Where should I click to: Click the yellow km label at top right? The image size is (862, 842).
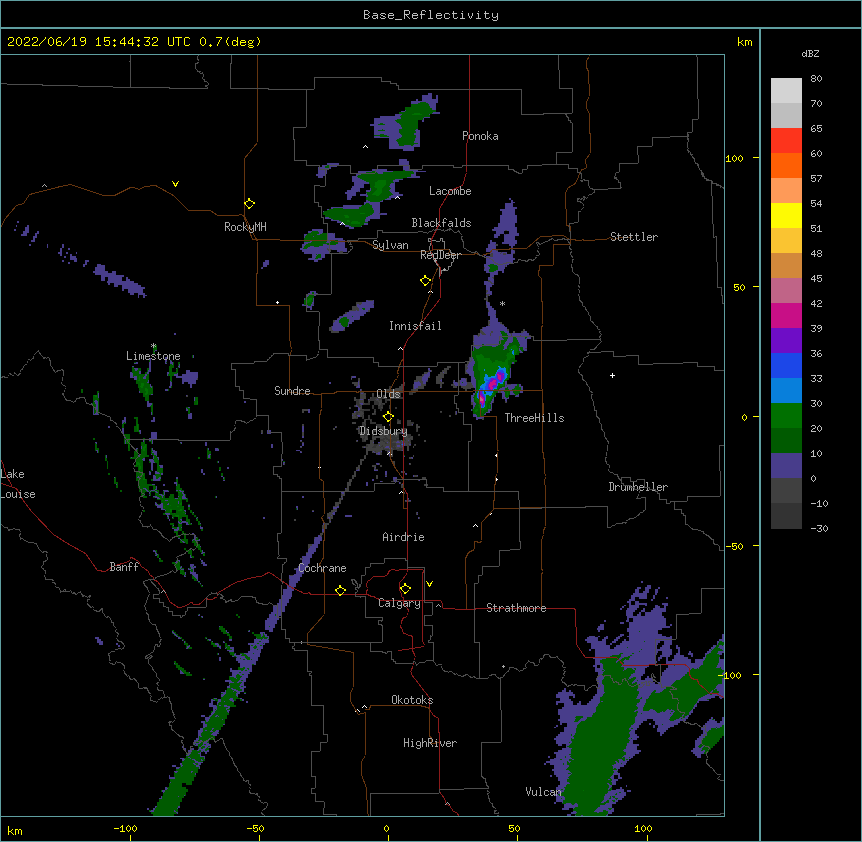[x=744, y=42]
